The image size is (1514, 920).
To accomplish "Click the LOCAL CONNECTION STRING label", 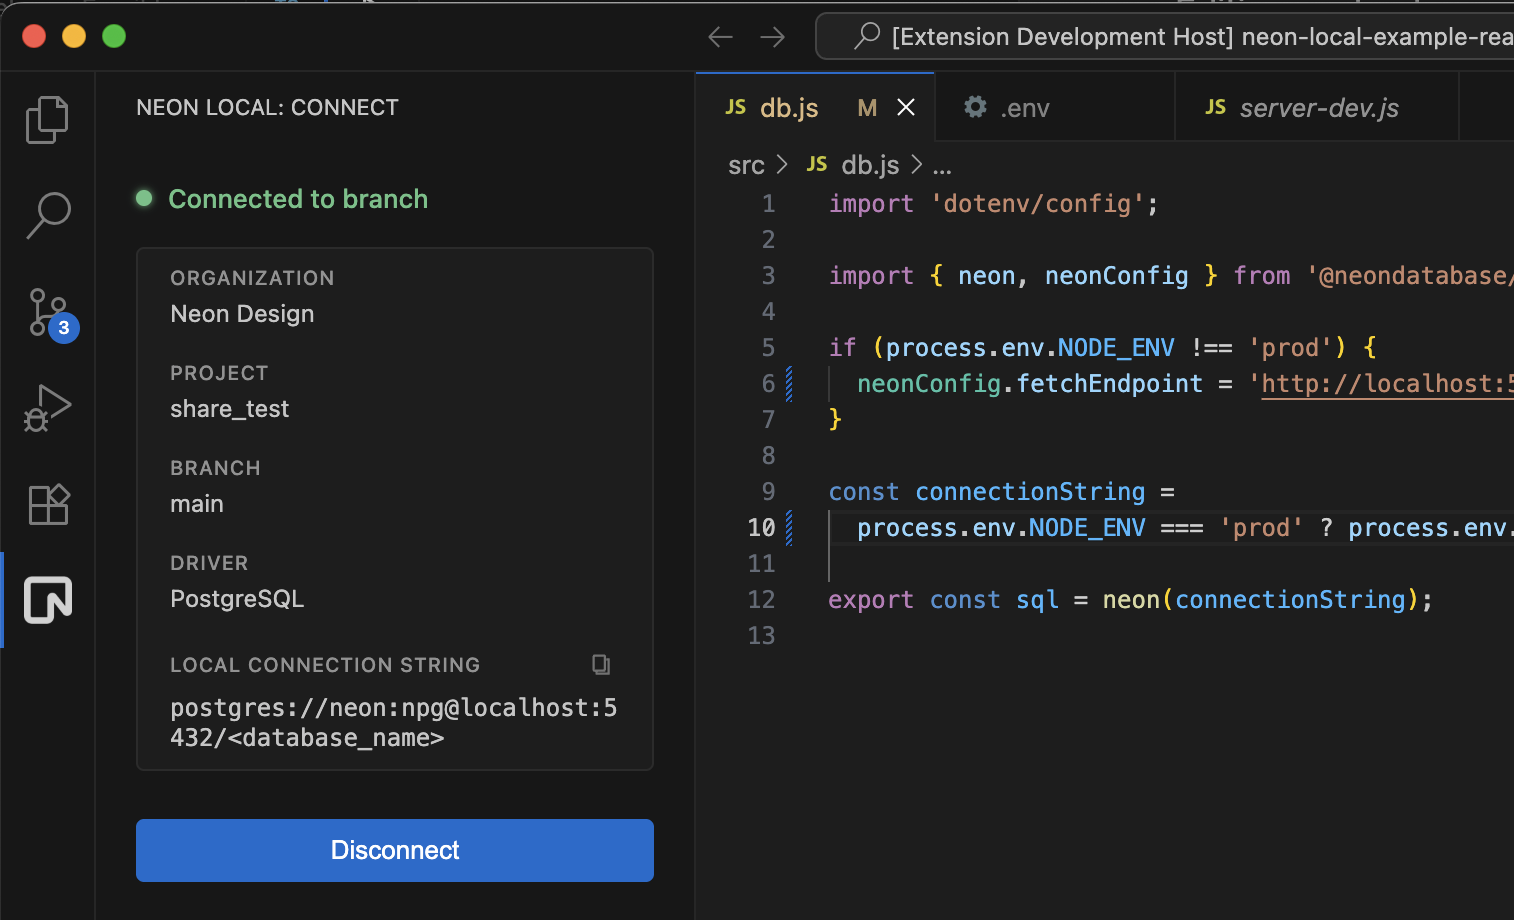I will pyautogui.click(x=325, y=665).
